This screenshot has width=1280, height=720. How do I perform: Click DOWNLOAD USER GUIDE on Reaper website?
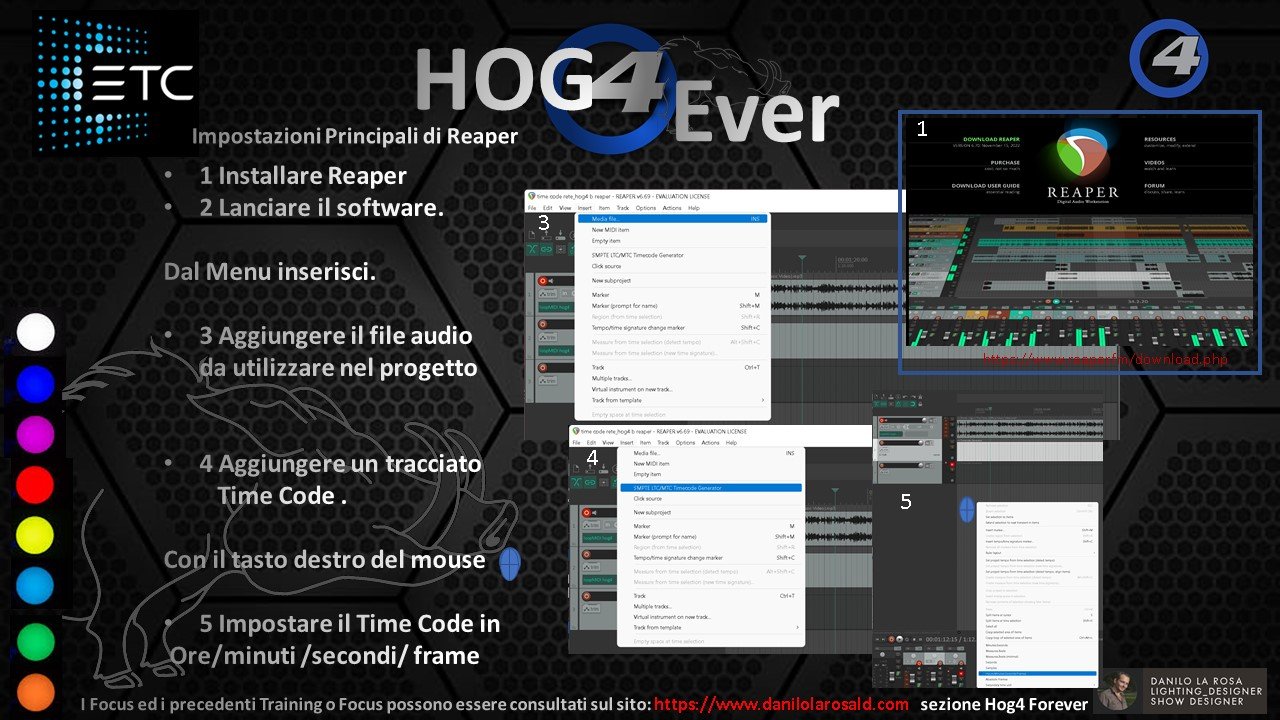986,186
